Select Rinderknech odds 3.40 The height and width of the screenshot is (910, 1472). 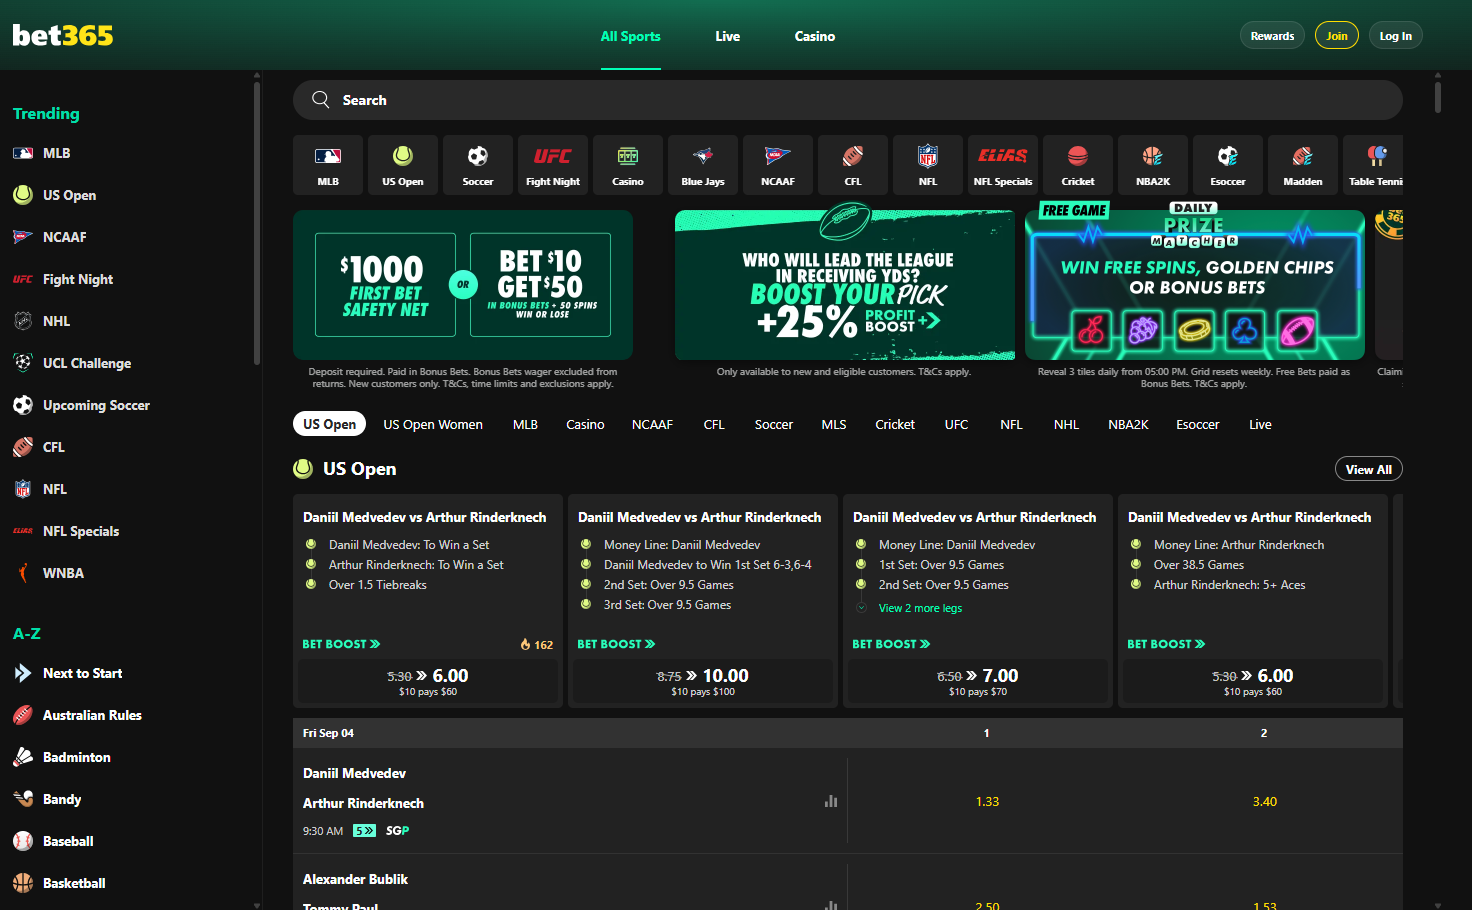click(x=1264, y=801)
